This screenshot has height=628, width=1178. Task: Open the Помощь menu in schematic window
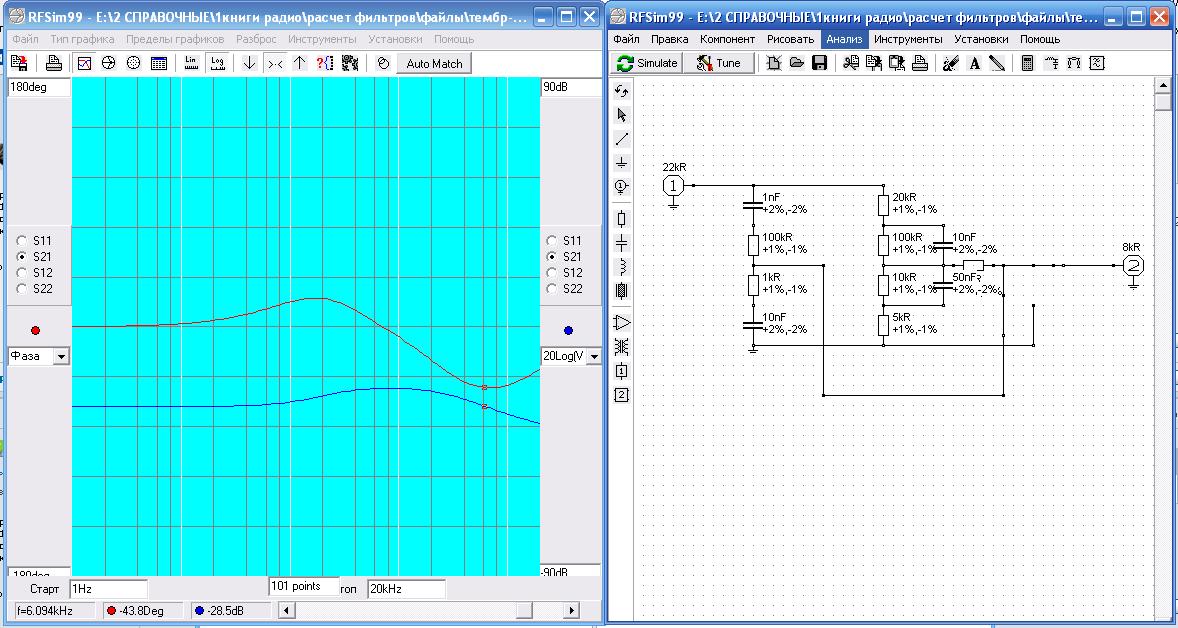tap(1040, 39)
